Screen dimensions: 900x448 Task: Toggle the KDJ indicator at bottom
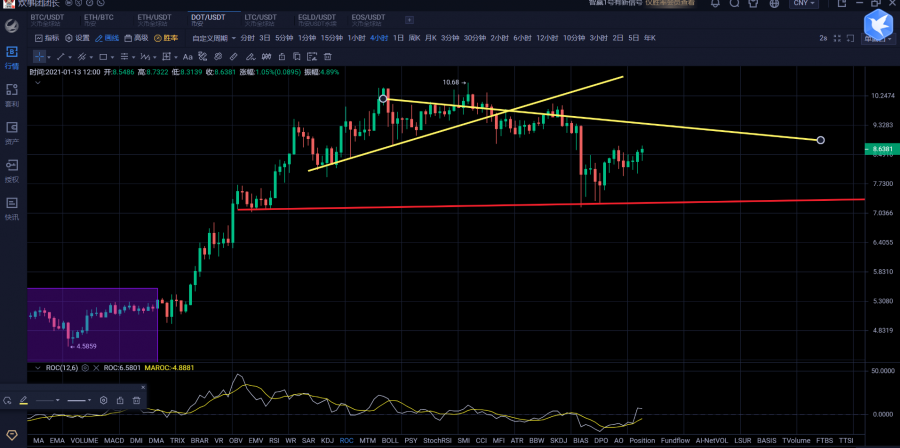point(327,441)
